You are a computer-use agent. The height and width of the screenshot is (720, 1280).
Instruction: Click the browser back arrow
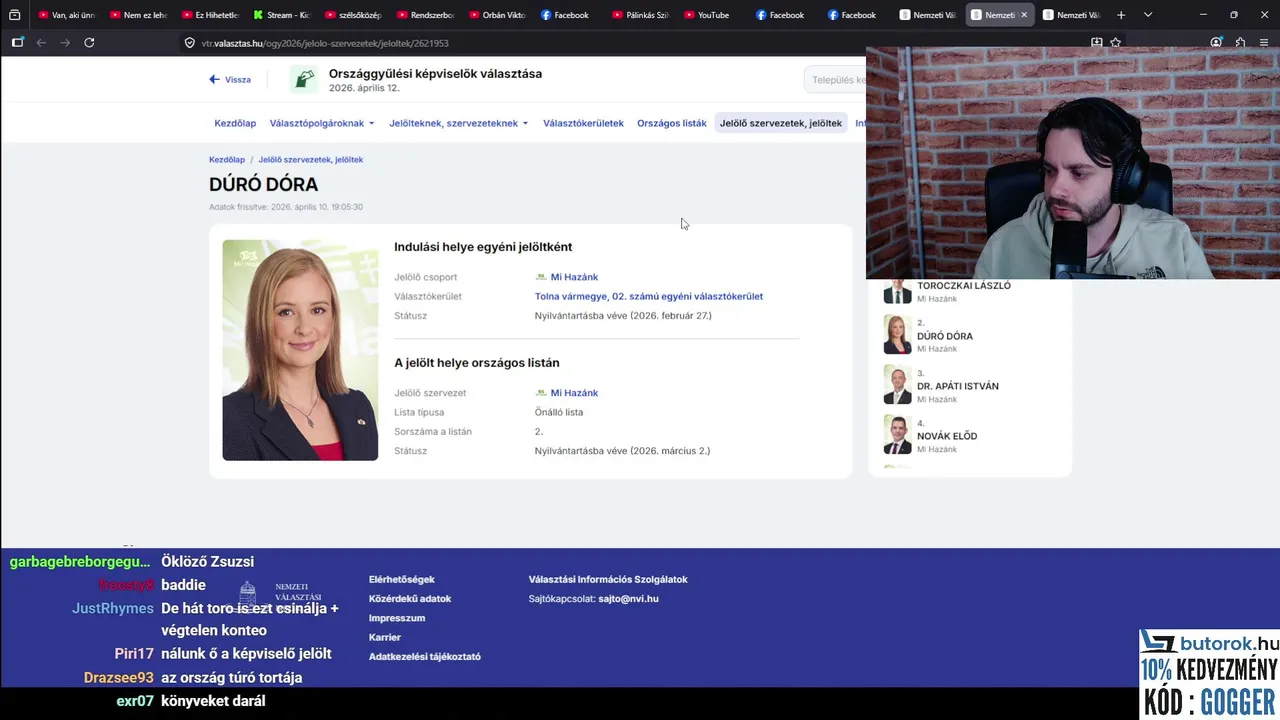(x=41, y=42)
